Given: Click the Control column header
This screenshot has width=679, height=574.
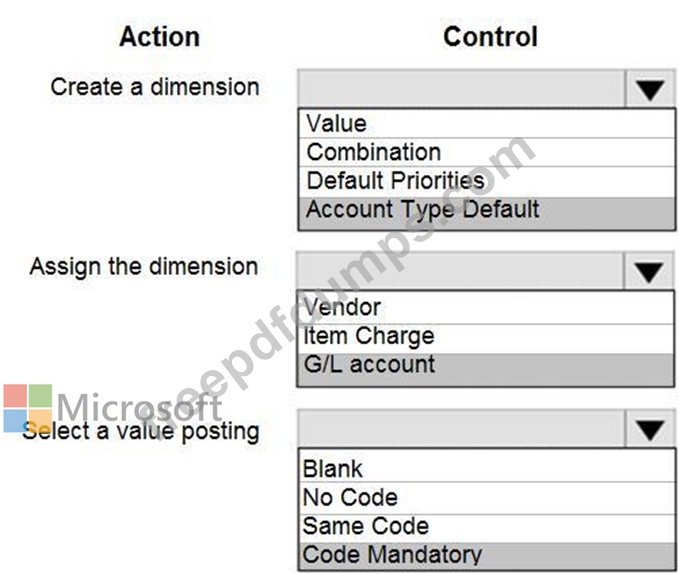Looking at the screenshot, I should coord(490,37).
